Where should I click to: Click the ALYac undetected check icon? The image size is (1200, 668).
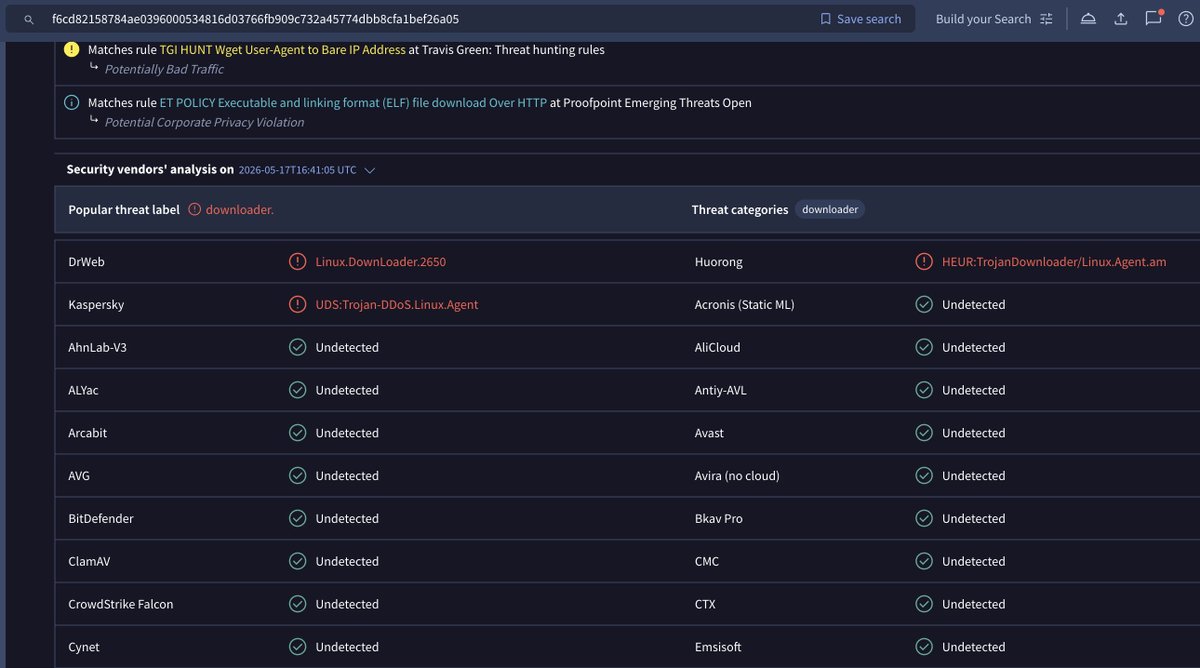(x=297, y=390)
